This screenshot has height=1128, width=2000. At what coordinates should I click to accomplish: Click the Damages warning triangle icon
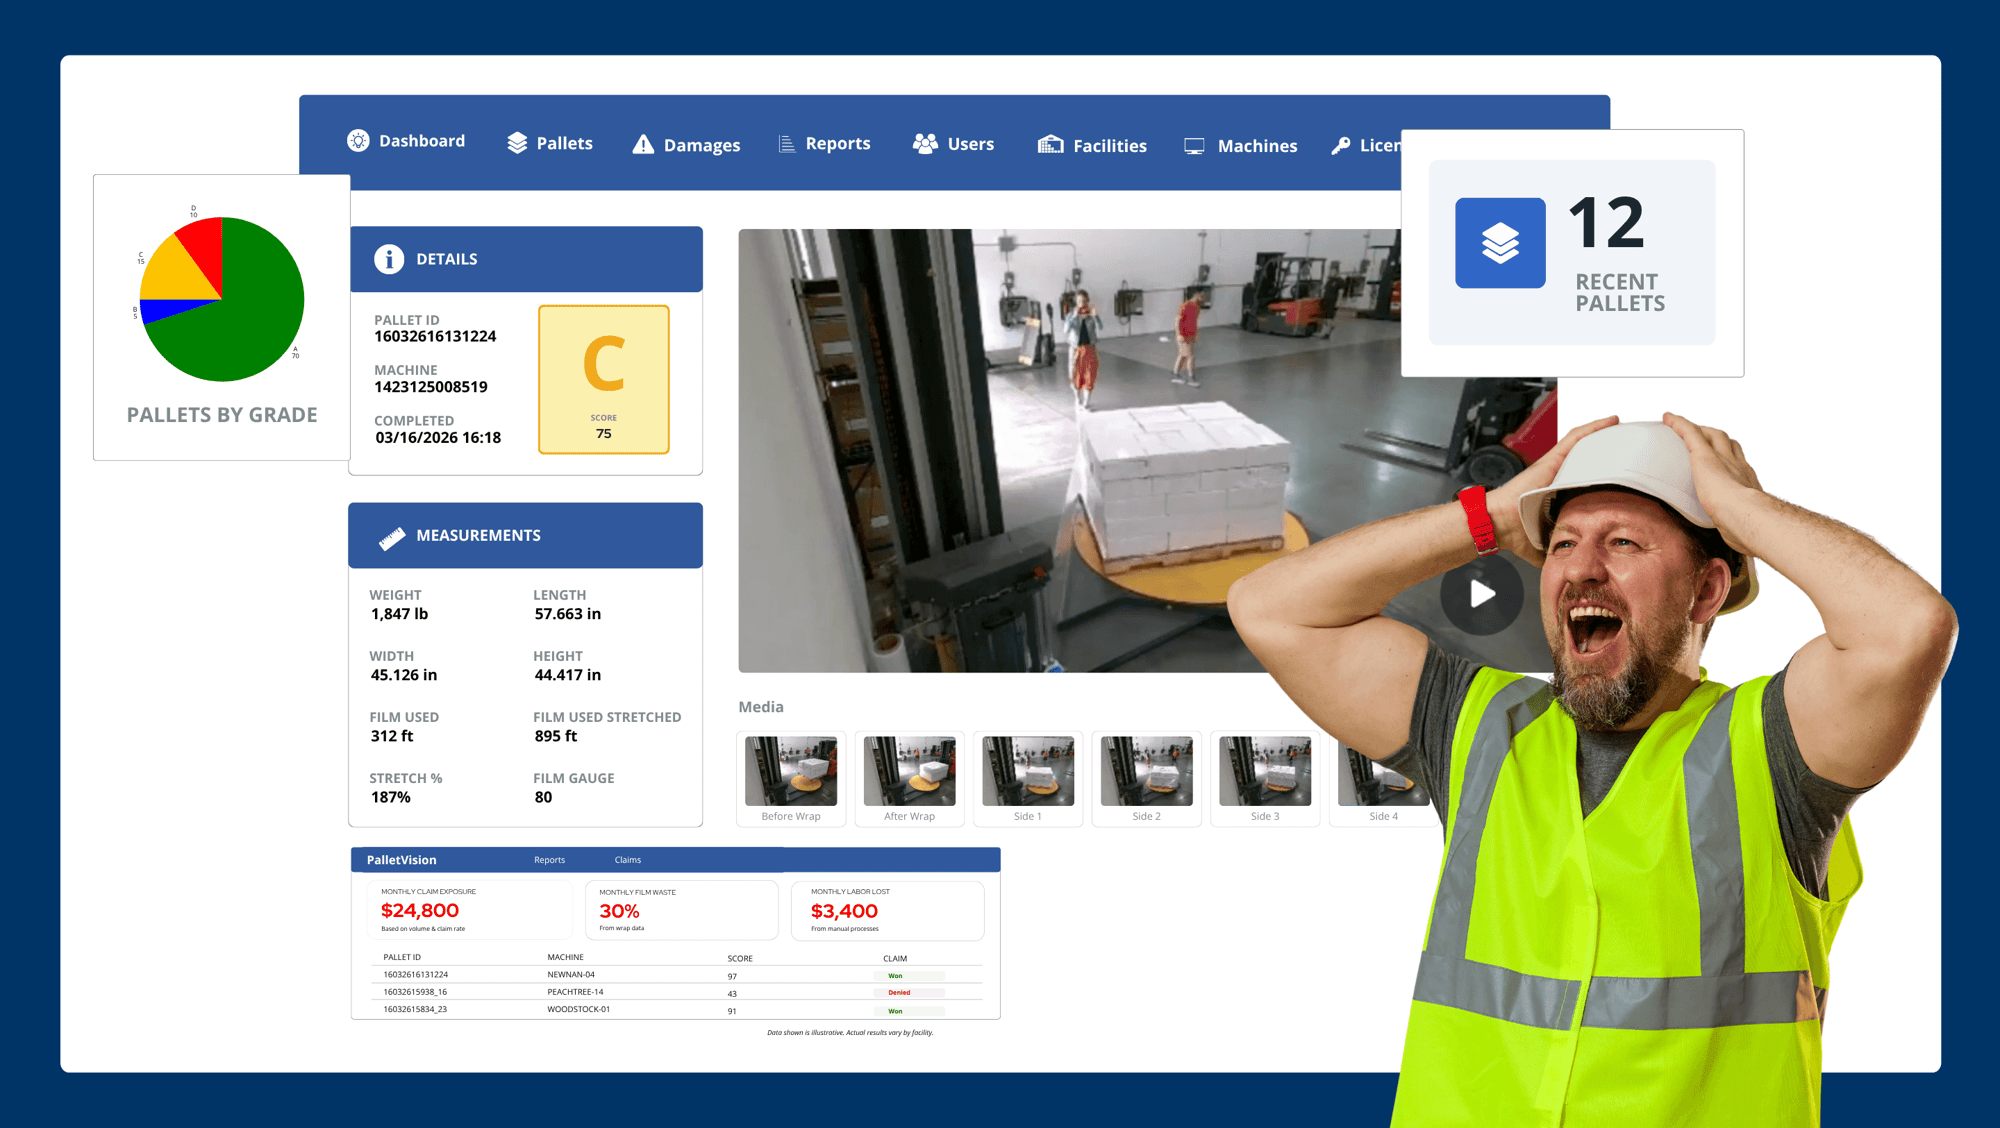[x=643, y=145]
